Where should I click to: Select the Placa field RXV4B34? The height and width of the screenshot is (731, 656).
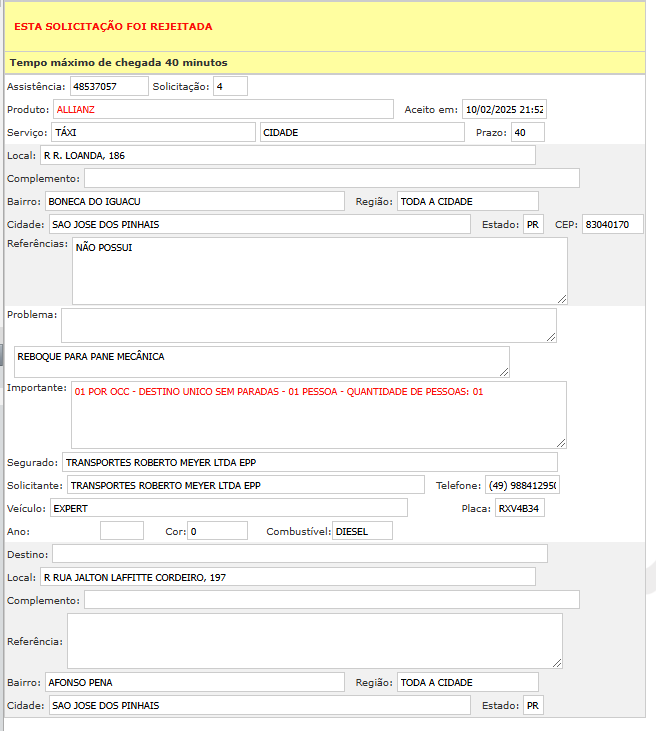520,508
